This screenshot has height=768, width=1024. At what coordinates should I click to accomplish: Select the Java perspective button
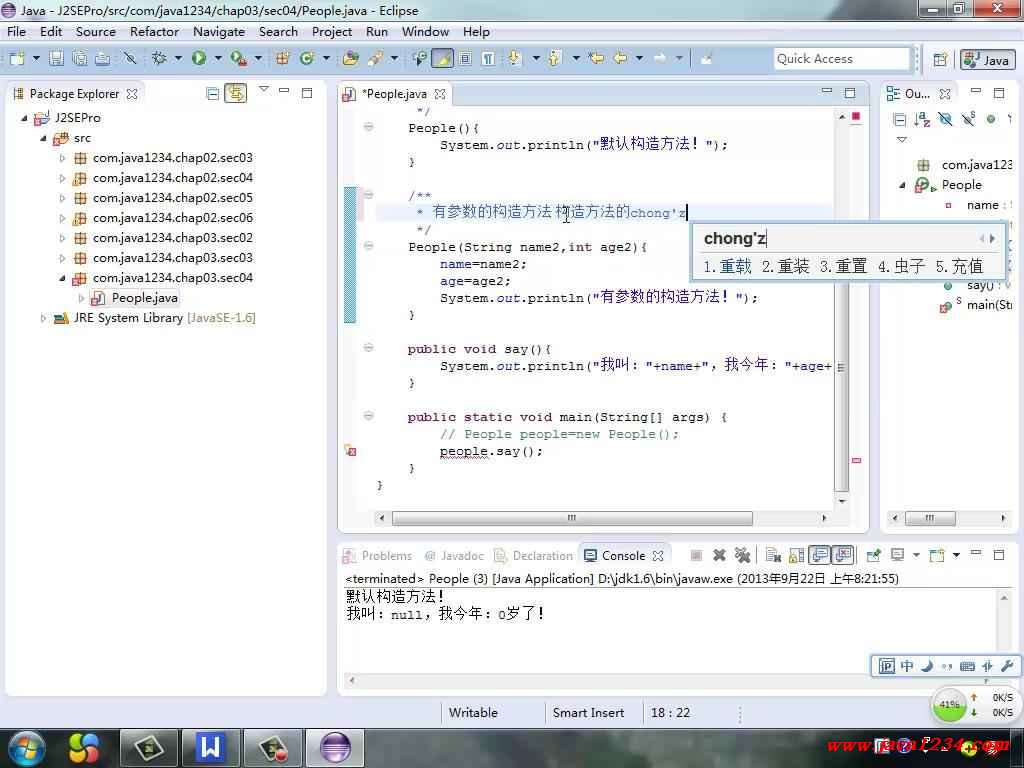987,59
